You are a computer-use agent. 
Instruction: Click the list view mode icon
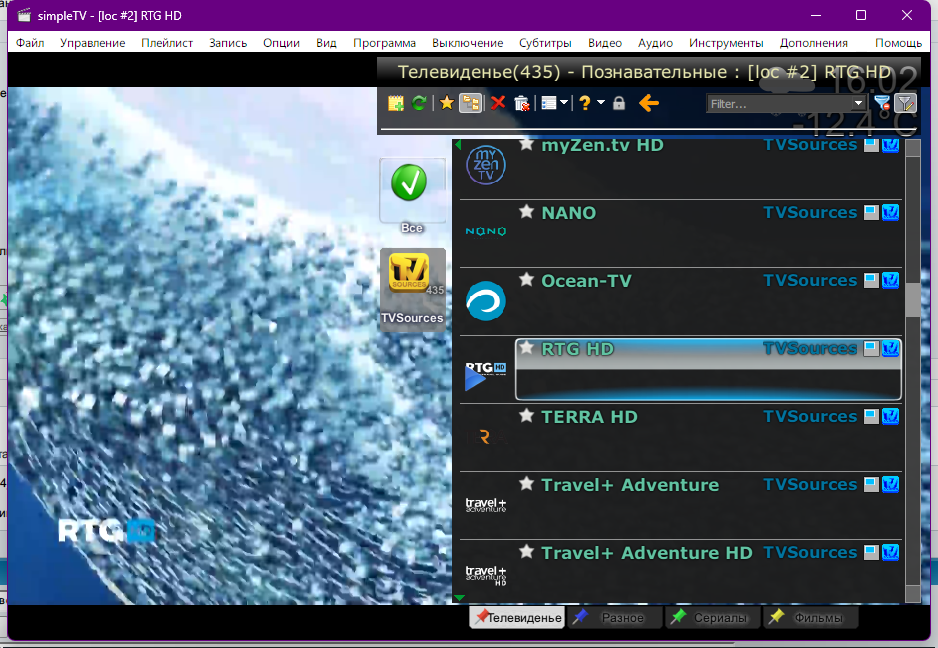click(x=549, y=104)
